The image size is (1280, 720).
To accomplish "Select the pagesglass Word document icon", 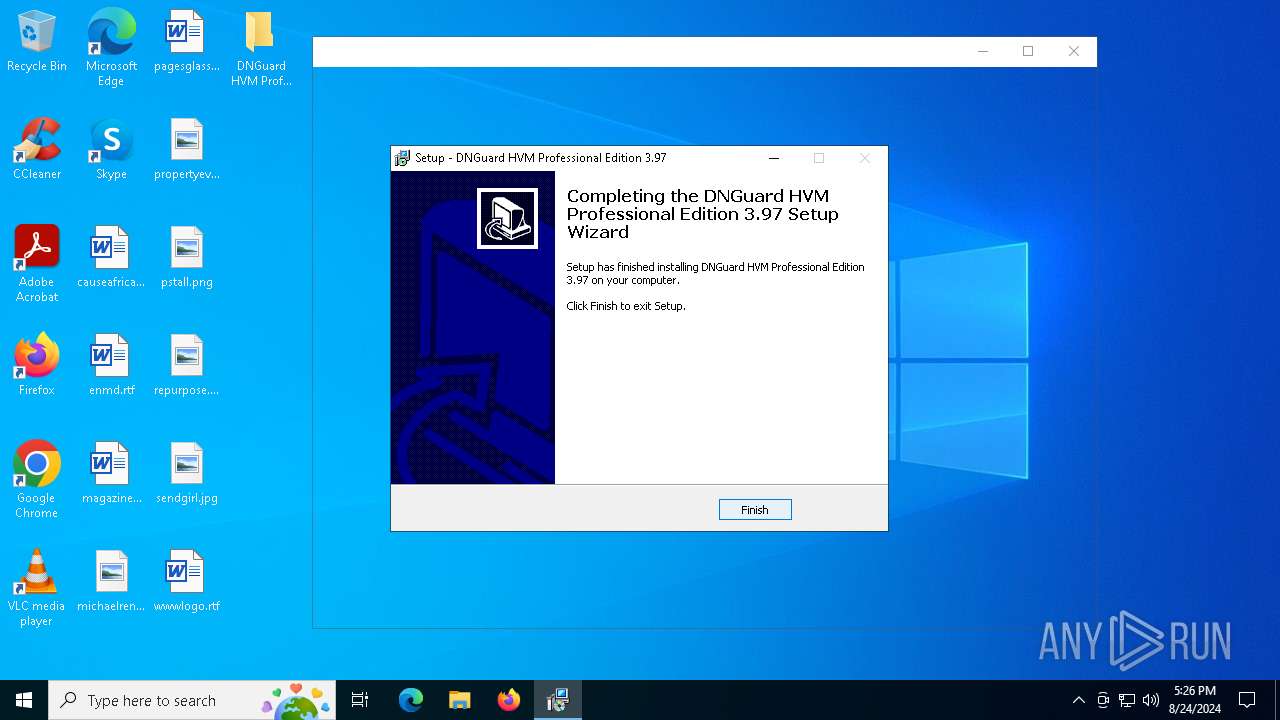I will pos(186,42).
